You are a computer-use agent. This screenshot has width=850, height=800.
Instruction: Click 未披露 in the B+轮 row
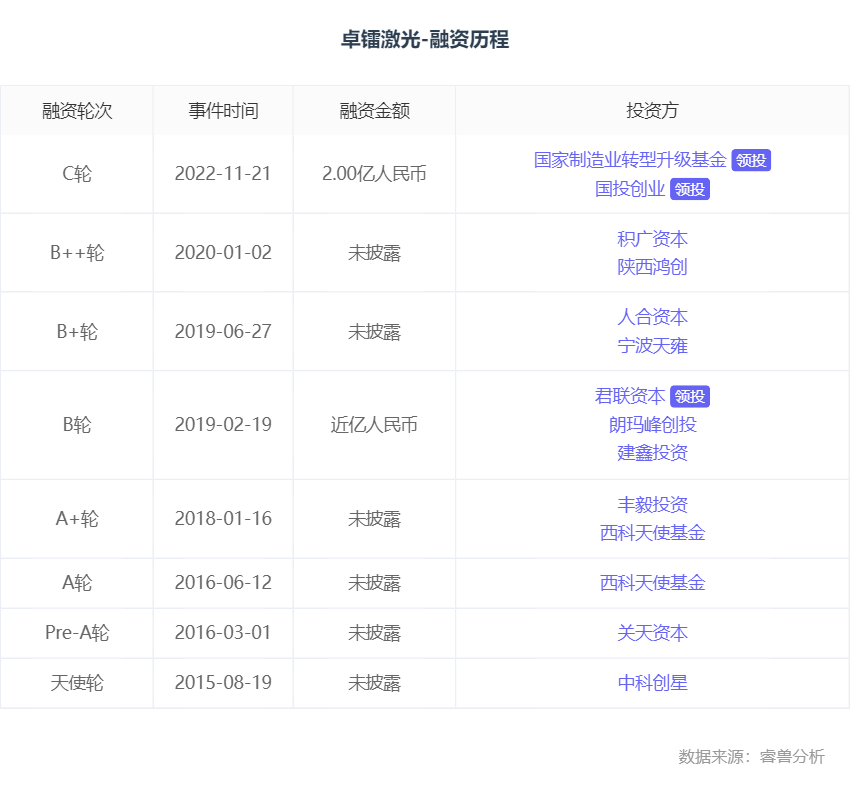click(x=374, y=331)
